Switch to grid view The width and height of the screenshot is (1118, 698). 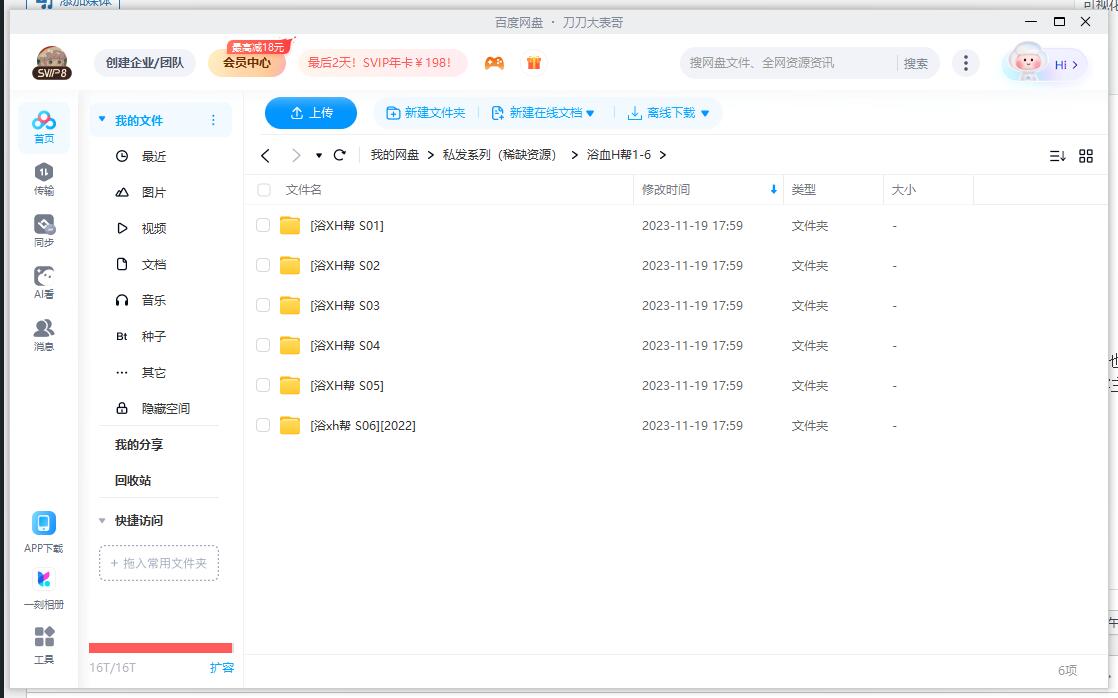tap(1086, 156)
